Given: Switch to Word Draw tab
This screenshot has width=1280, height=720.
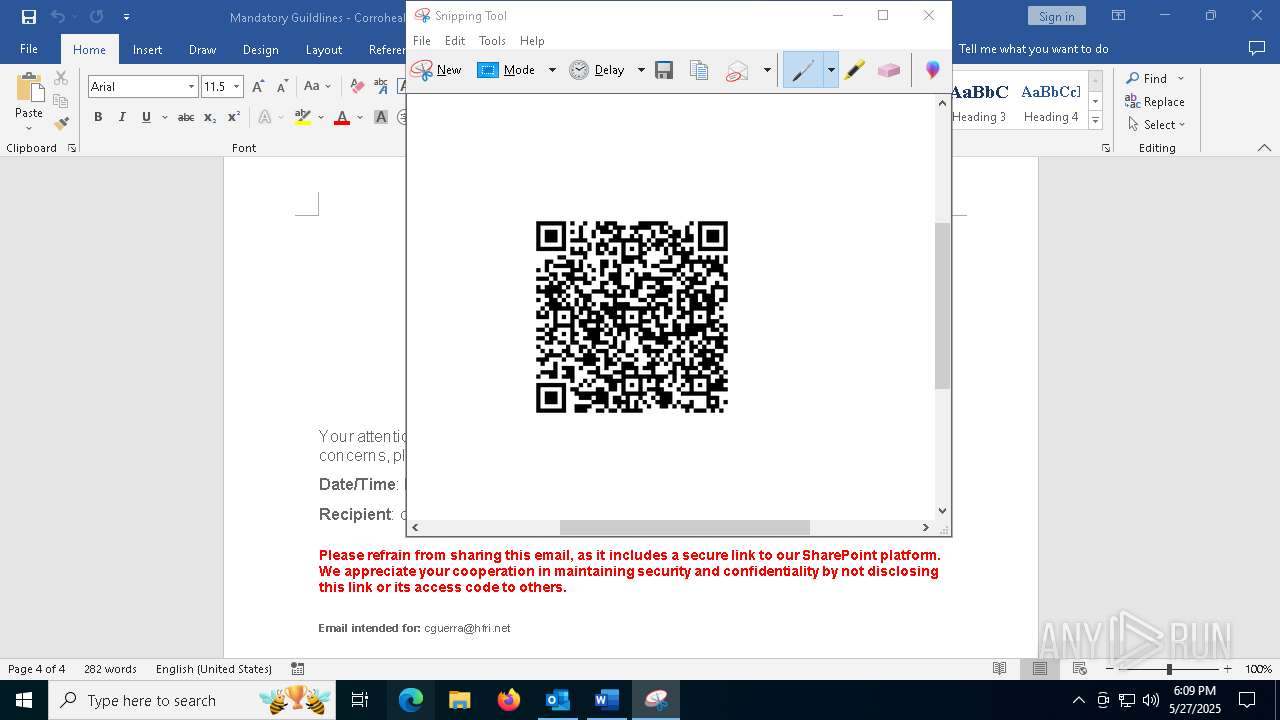Looking at the screenshot, I should point(202,49).
